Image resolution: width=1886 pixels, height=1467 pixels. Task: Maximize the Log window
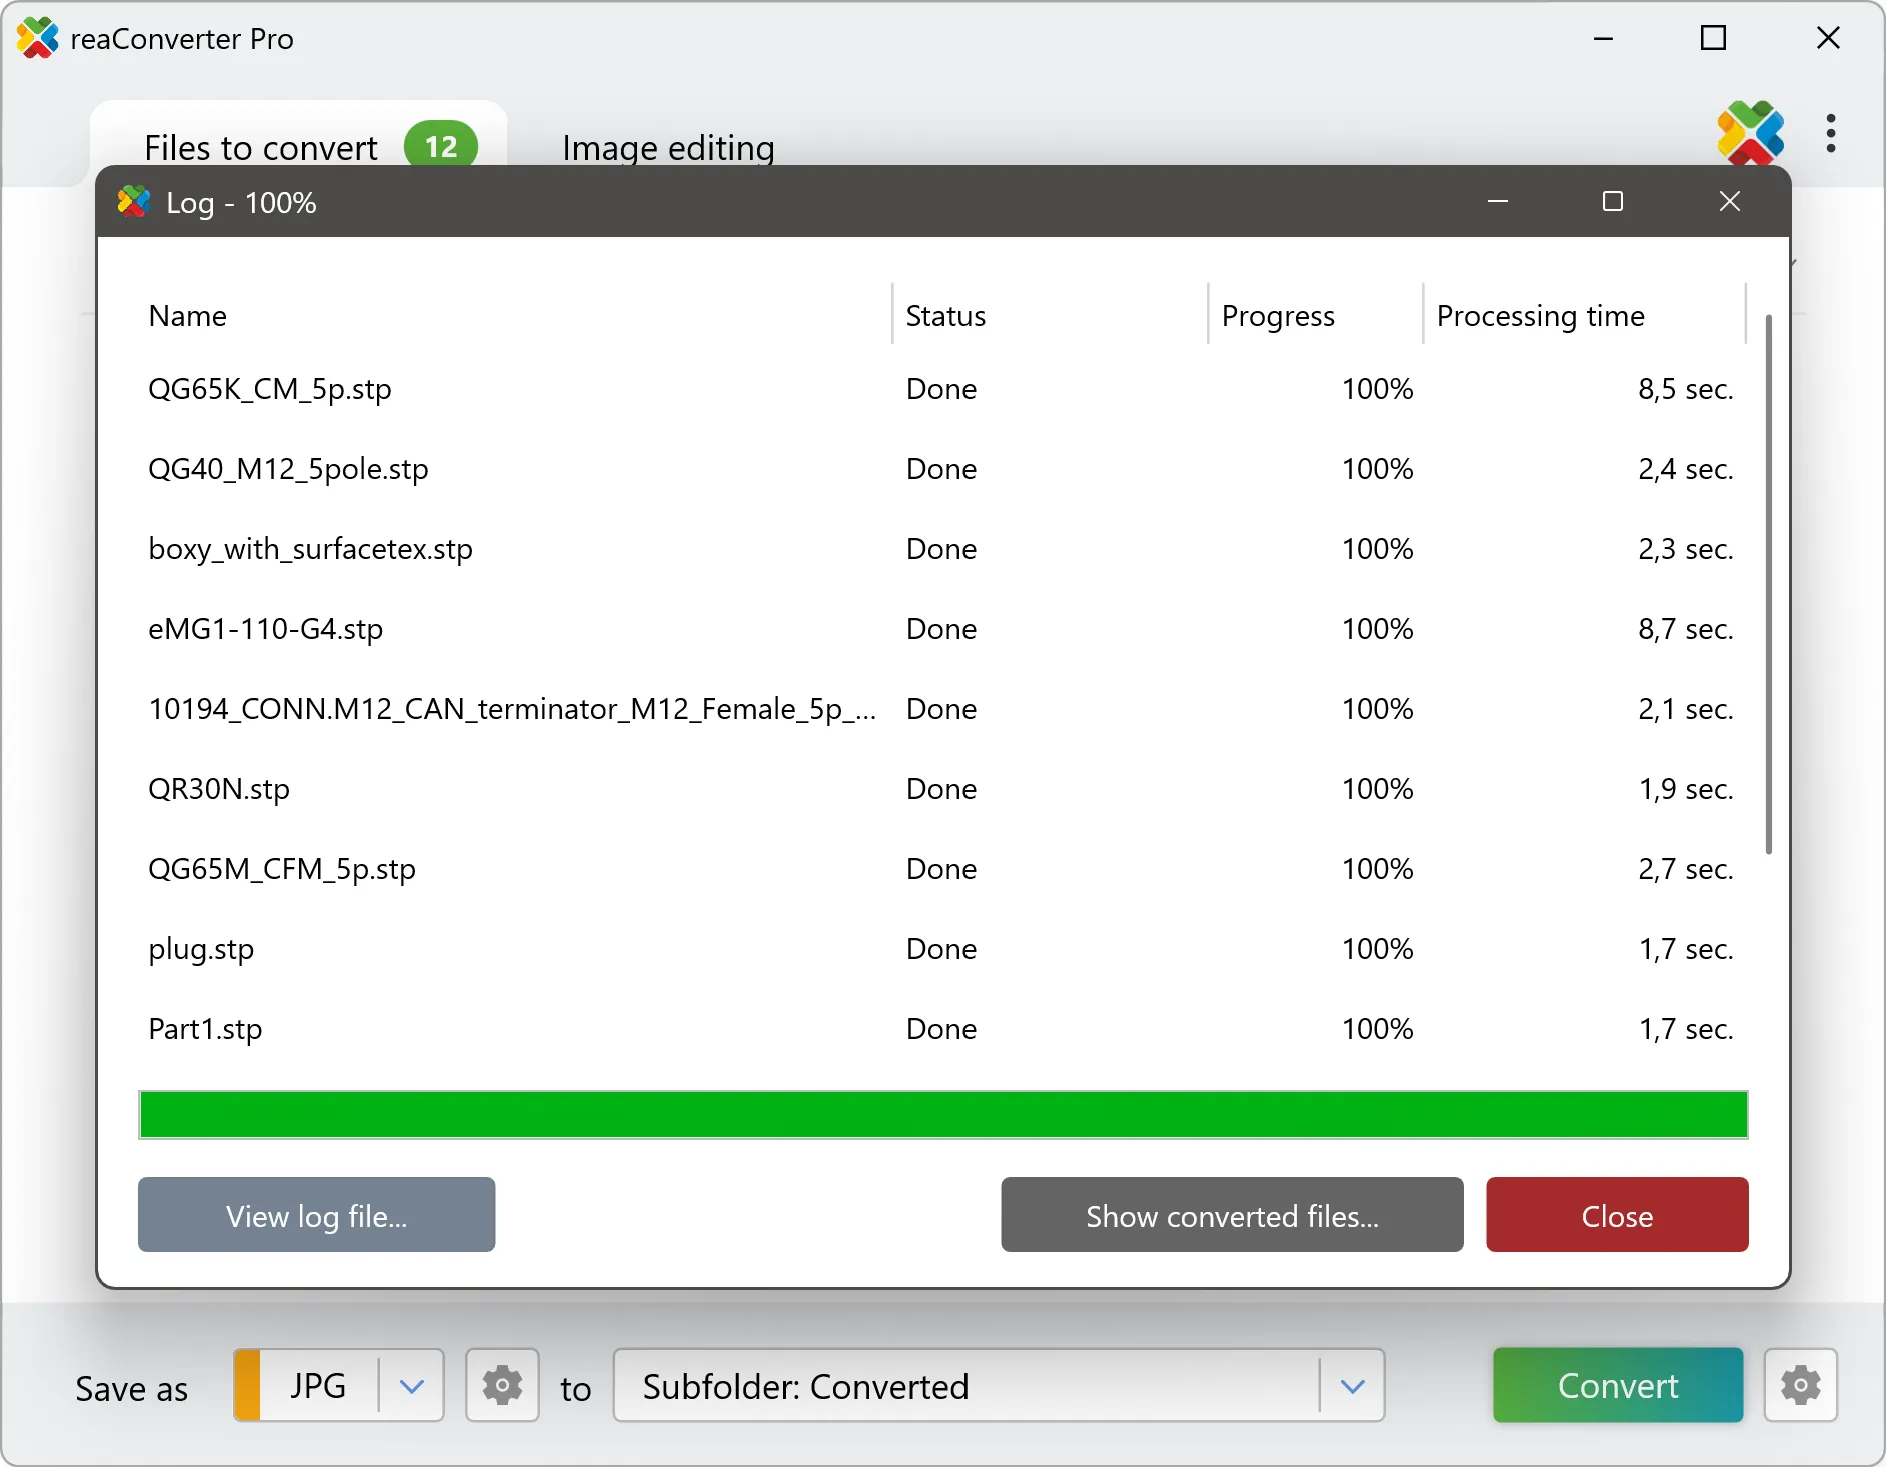pos(1612,202)
